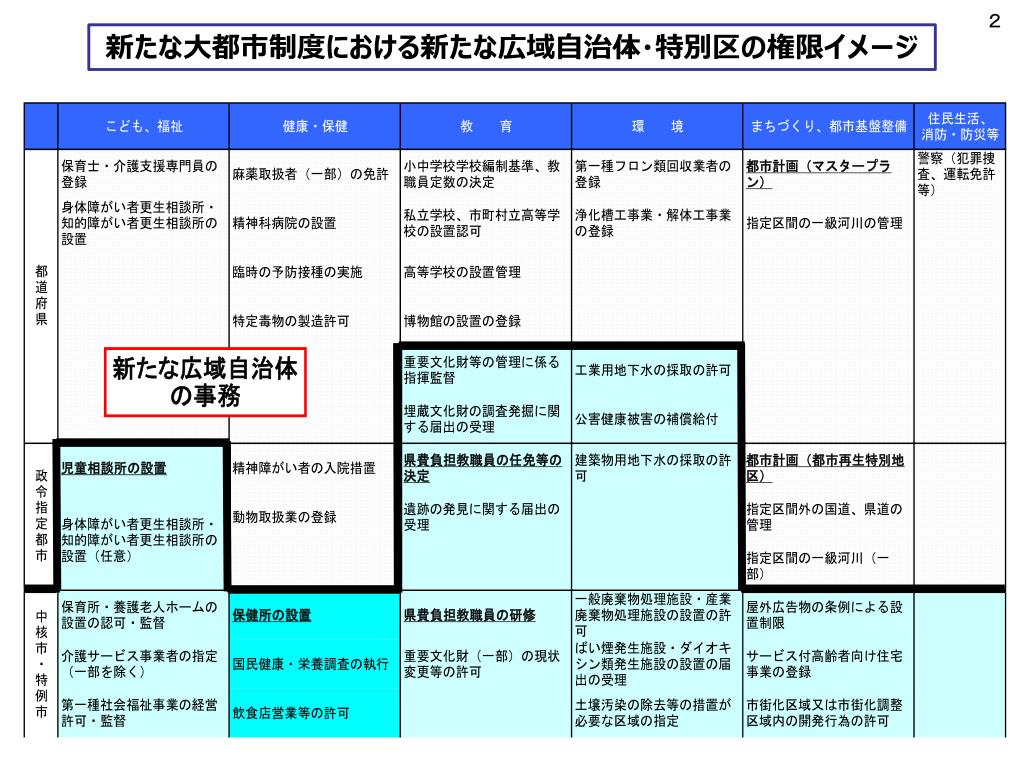Click underlined 県費負担教職員の任免等の決定 text
1024x768 pixels.
pyautogui.click(x=483, y=468)
